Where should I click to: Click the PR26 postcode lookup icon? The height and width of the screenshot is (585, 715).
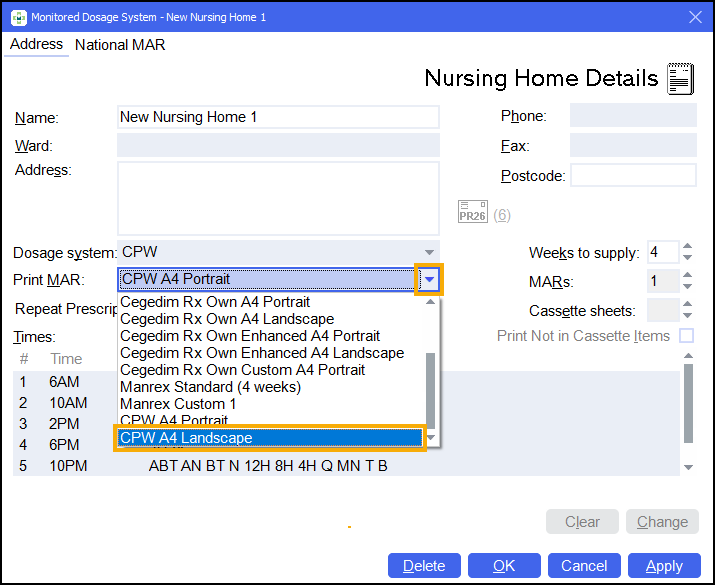pyautogui.click(x=471, y=212)
